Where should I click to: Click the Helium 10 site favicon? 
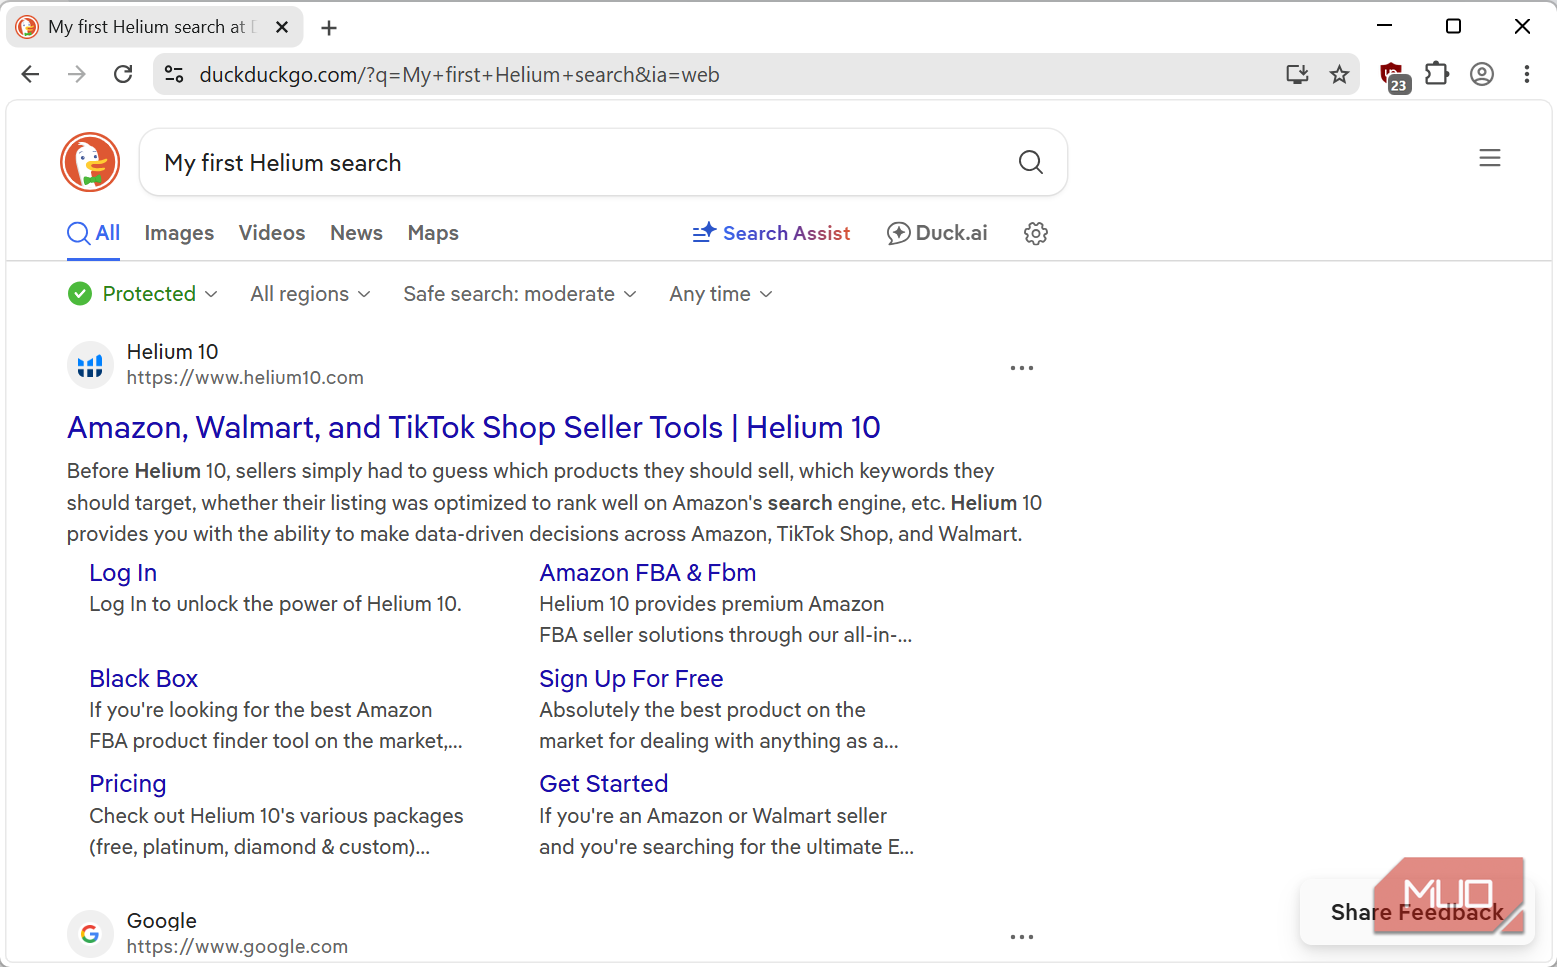click(x=90, y=365)
